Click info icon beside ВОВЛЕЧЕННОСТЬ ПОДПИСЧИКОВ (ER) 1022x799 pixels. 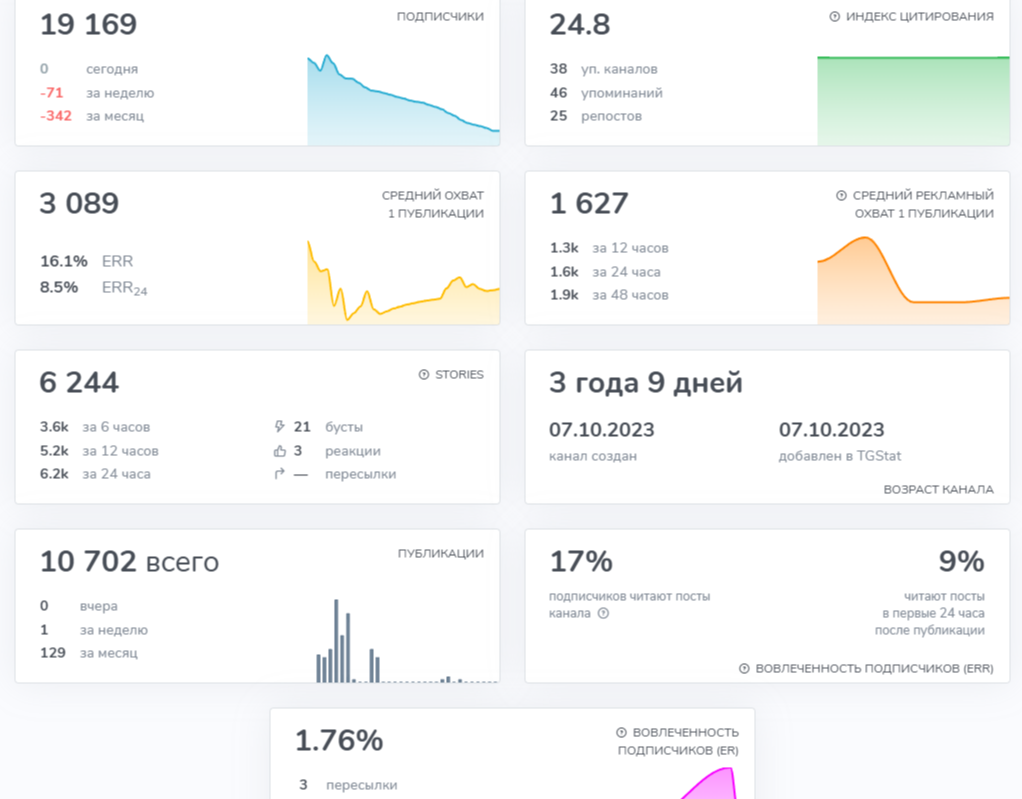(x=621, y=733)
